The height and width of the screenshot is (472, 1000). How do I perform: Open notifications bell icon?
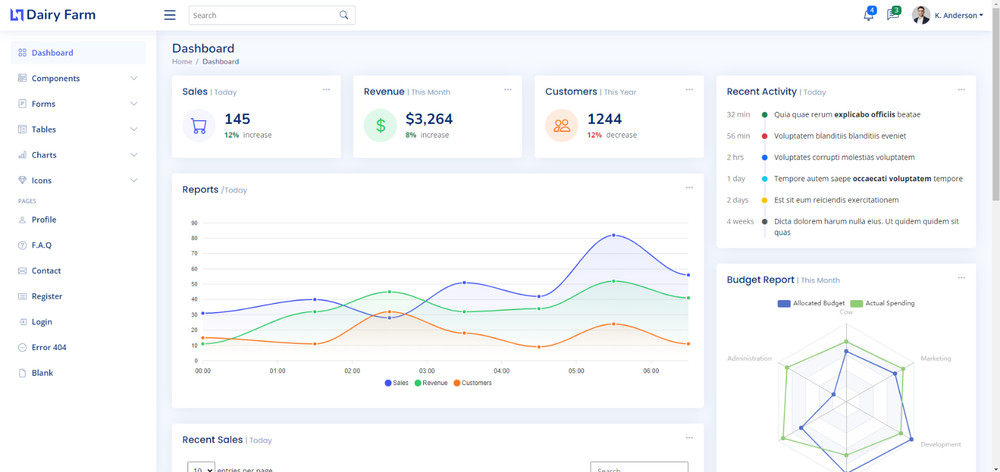869,15
